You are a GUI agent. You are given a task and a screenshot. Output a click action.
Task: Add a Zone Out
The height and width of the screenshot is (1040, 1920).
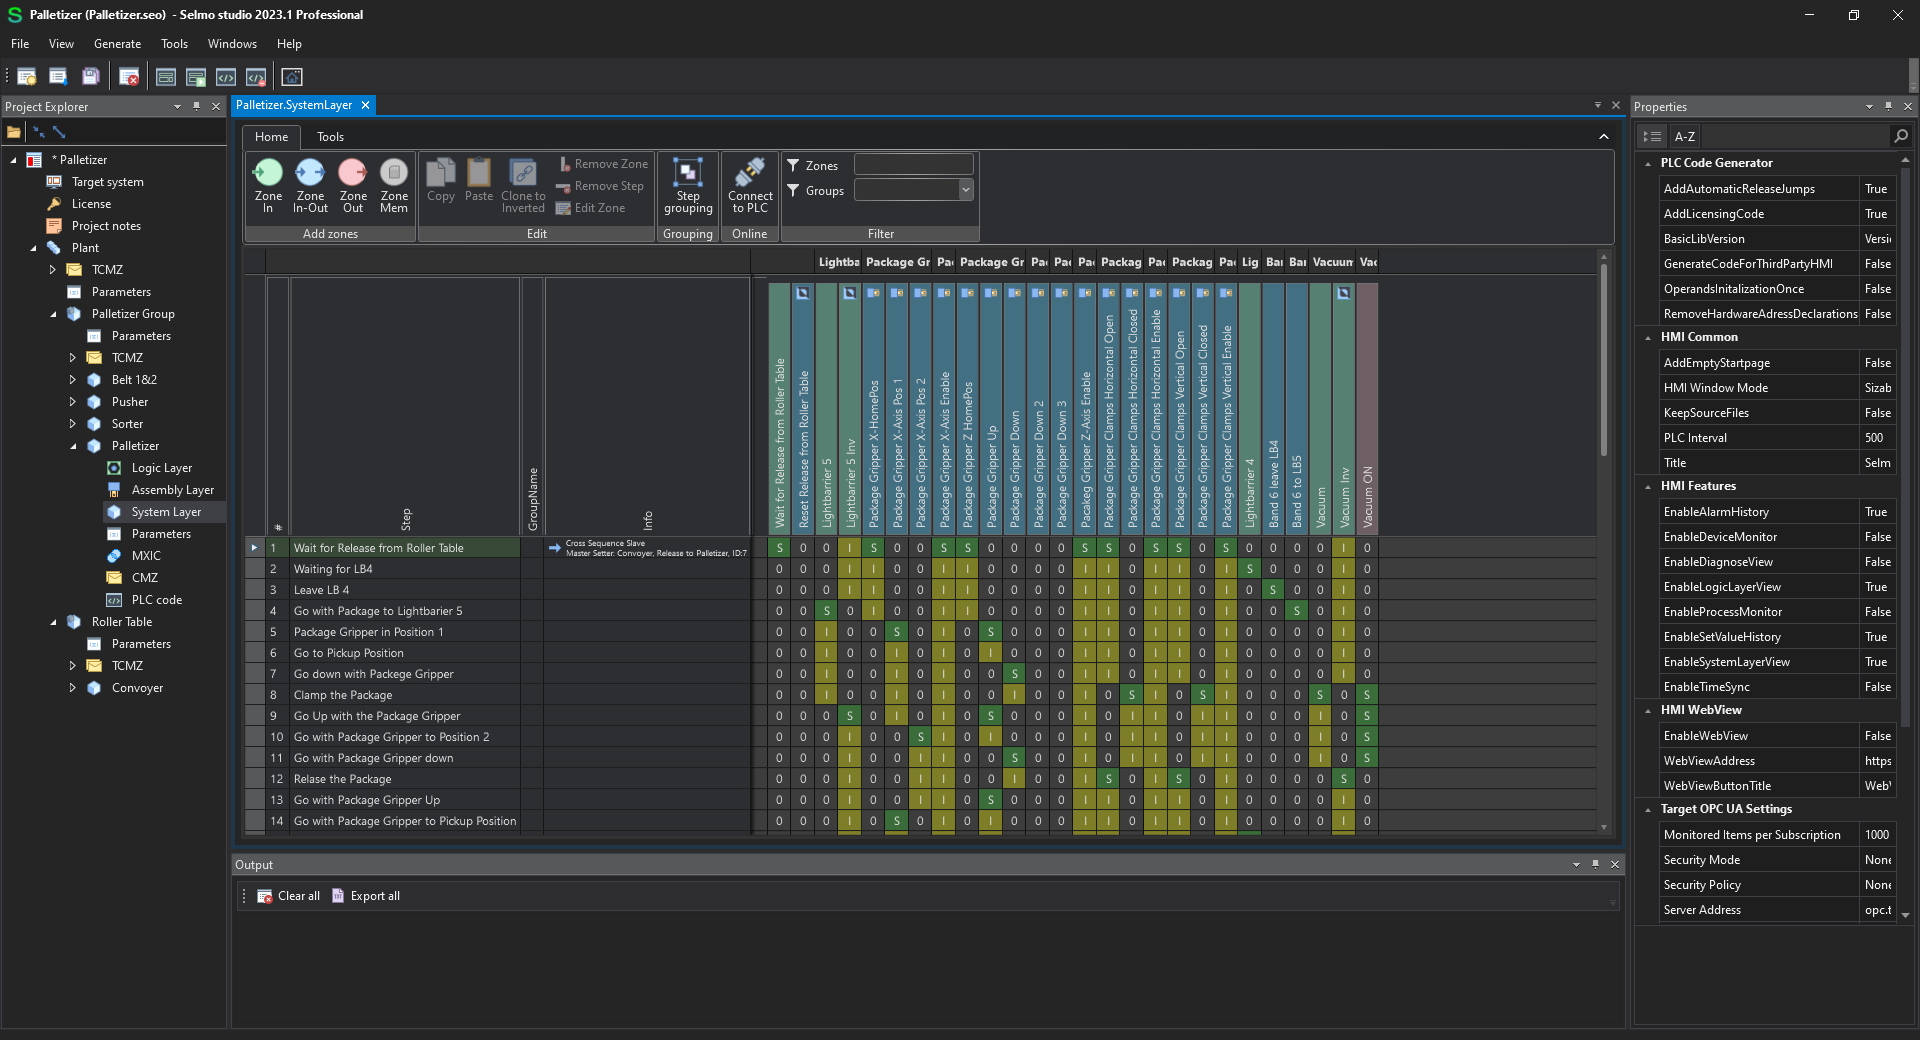(353, 185)
